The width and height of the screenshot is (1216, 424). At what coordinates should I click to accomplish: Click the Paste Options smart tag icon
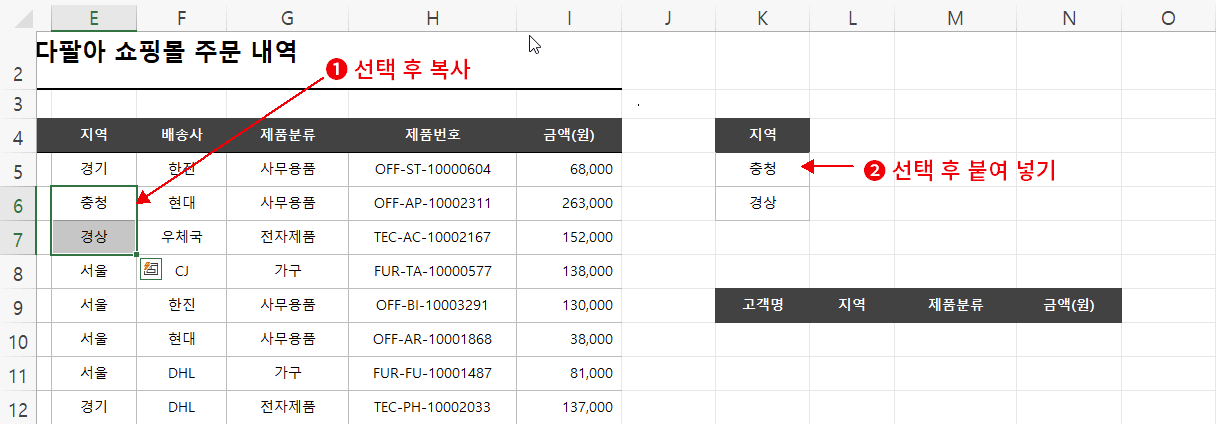(151, 268)
